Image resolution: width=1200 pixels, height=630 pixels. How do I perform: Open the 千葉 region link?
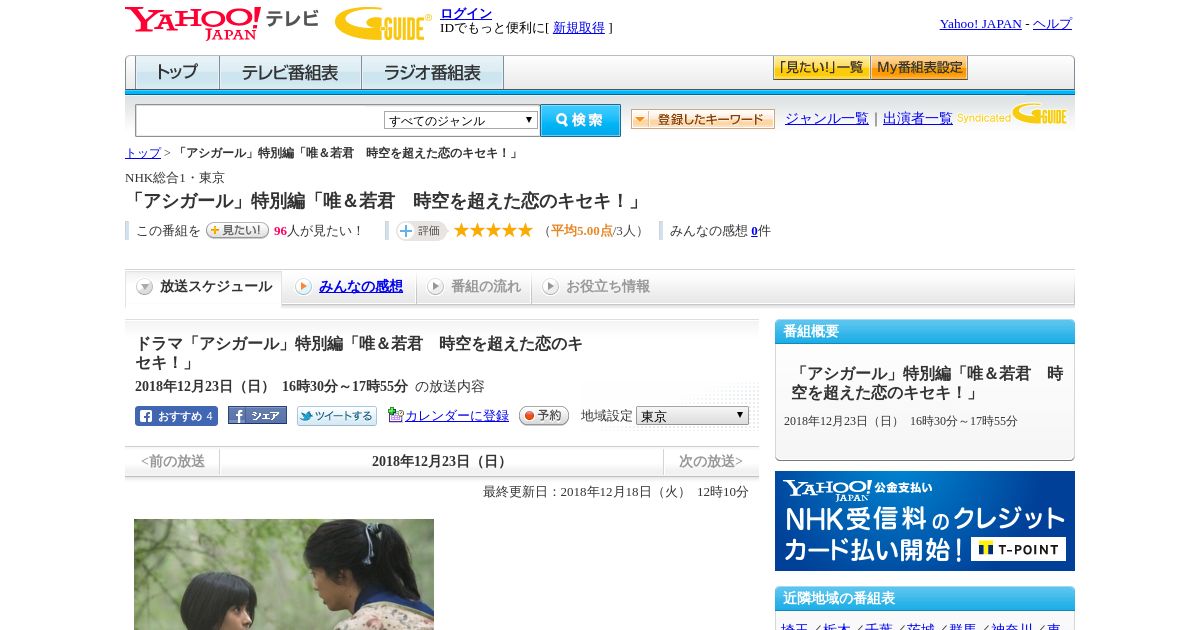pos(878,626)
